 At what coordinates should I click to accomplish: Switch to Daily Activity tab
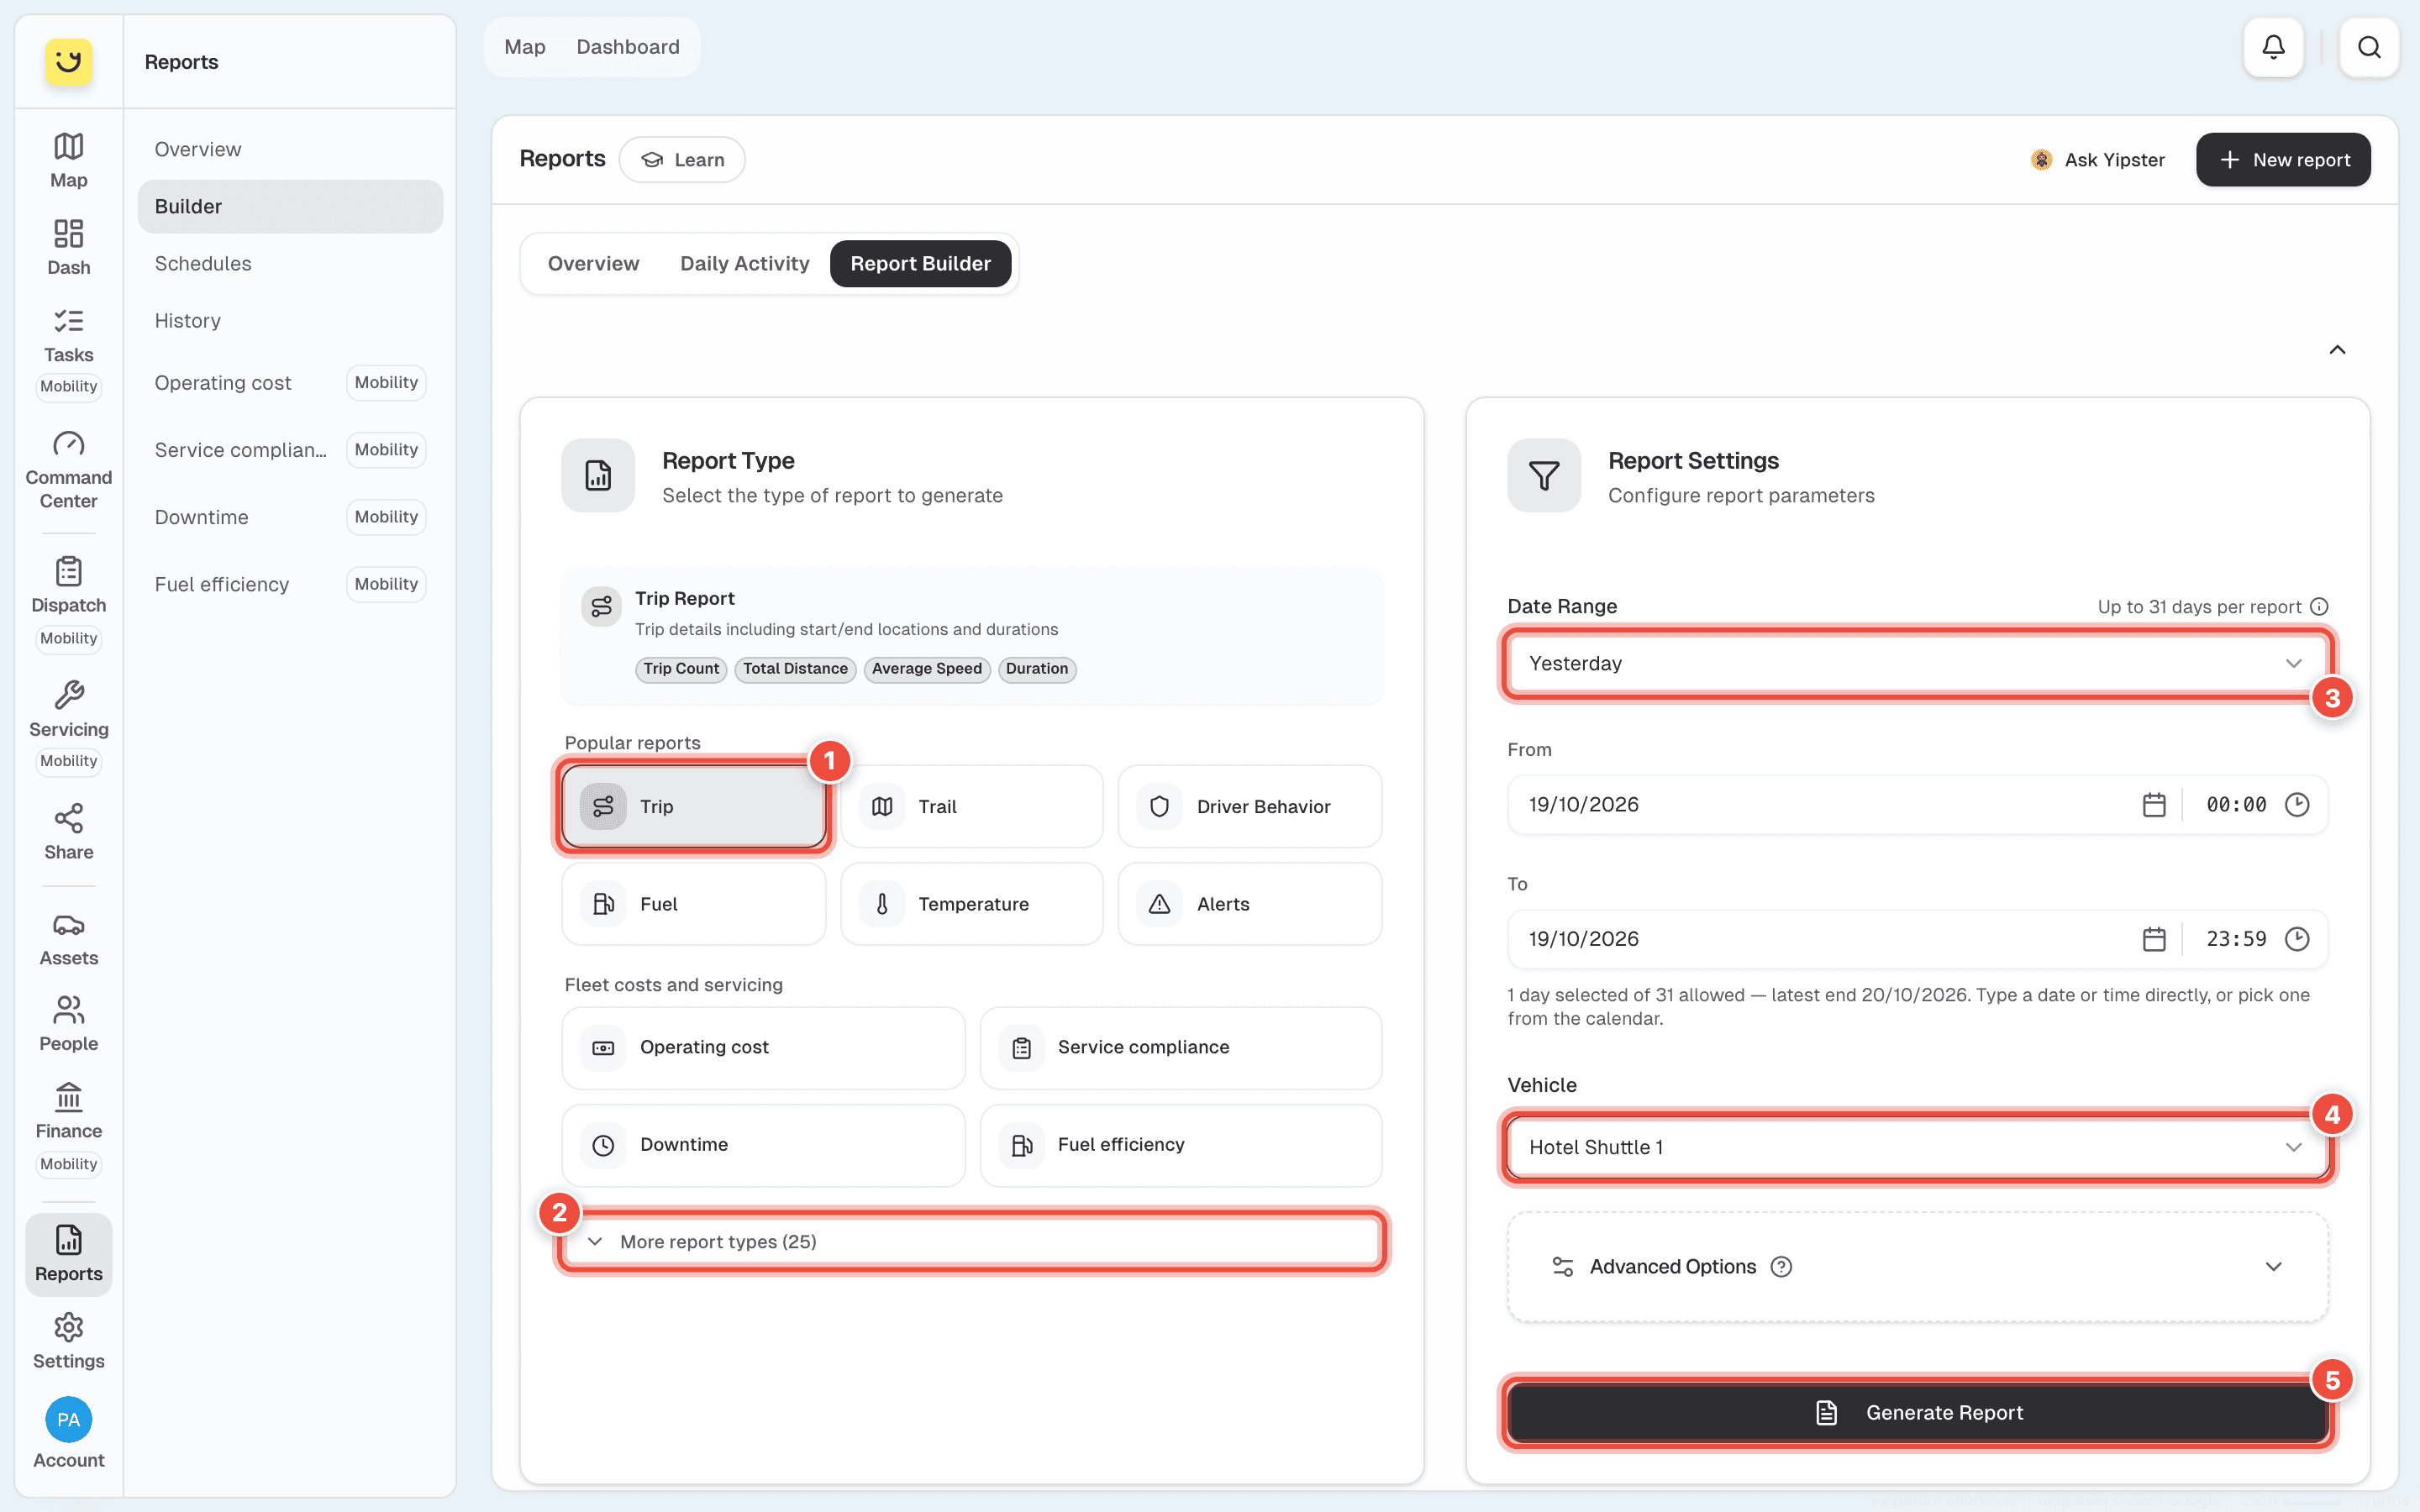point(744,264)
